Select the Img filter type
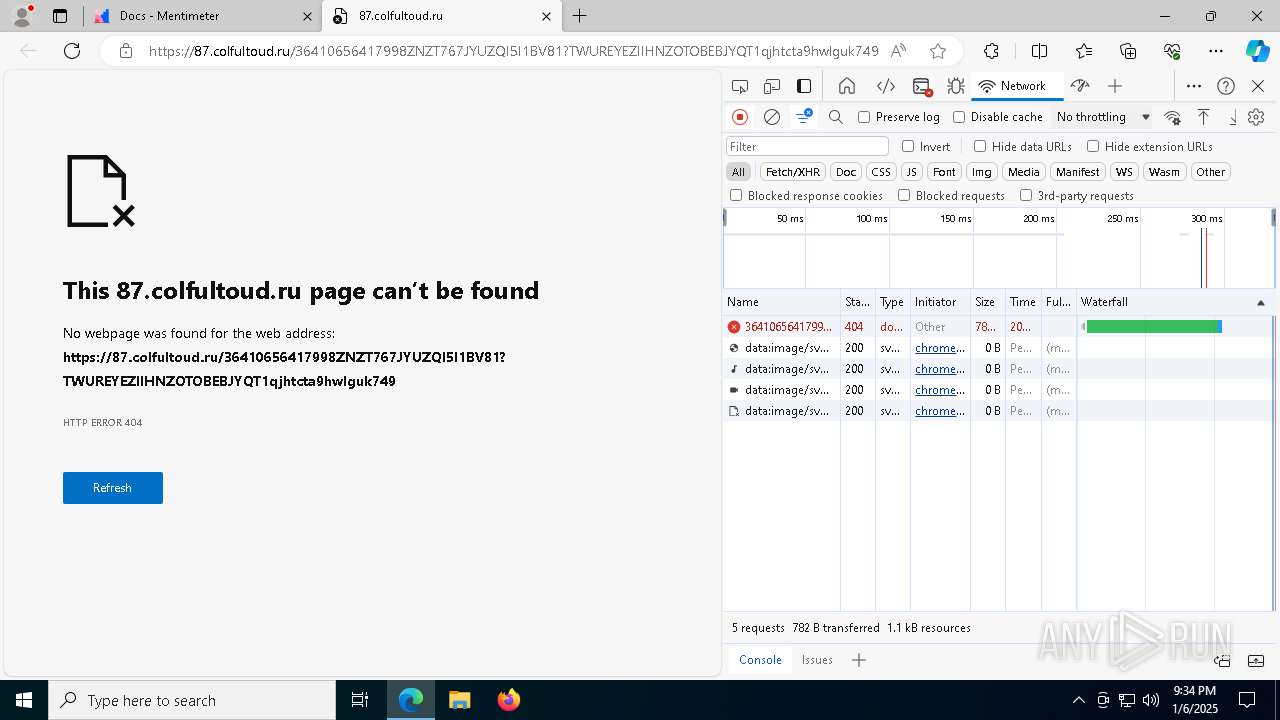Image resolution: width=1280 pixels, height=720 pixels. tap(982, 172)
